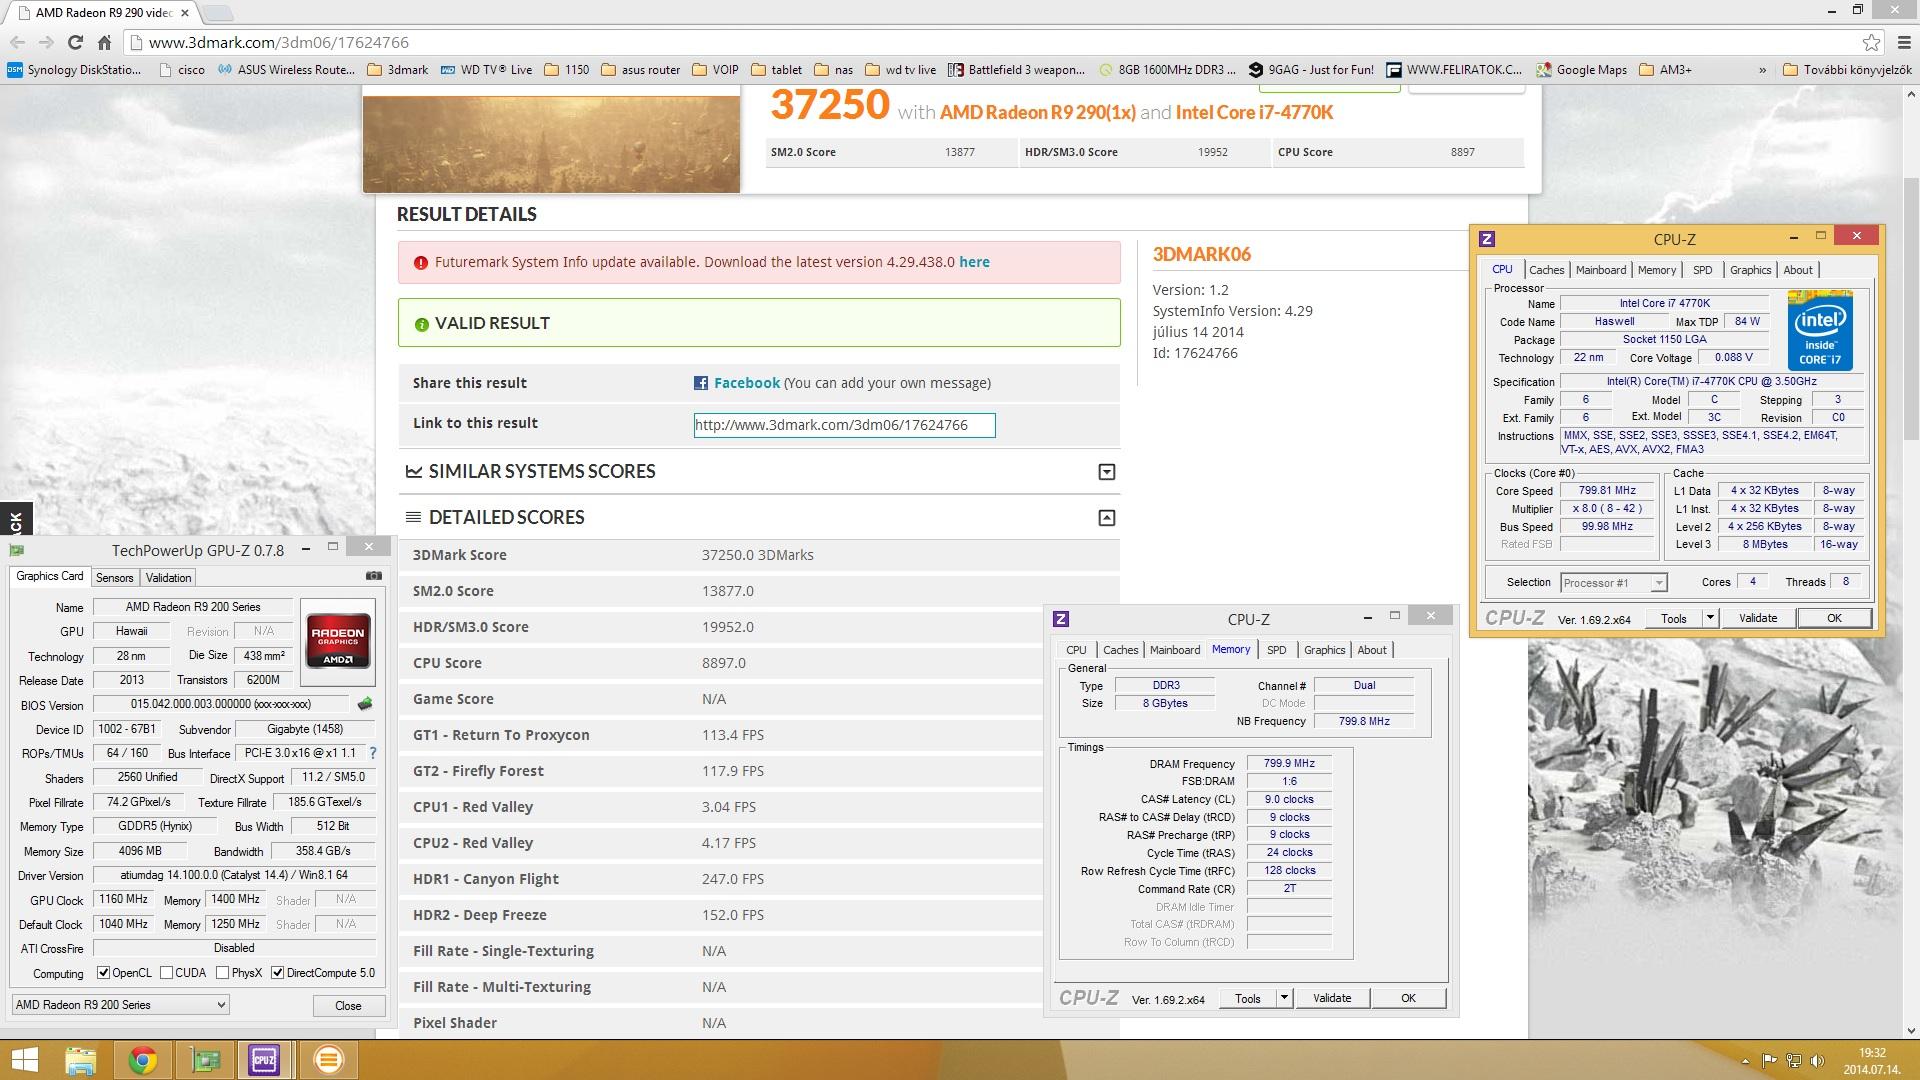The width and height of the screenshot is (1920, 1080).
Task: Toggle the OpenCL checkbox in GPU-Z
Action: click(103, 973)
